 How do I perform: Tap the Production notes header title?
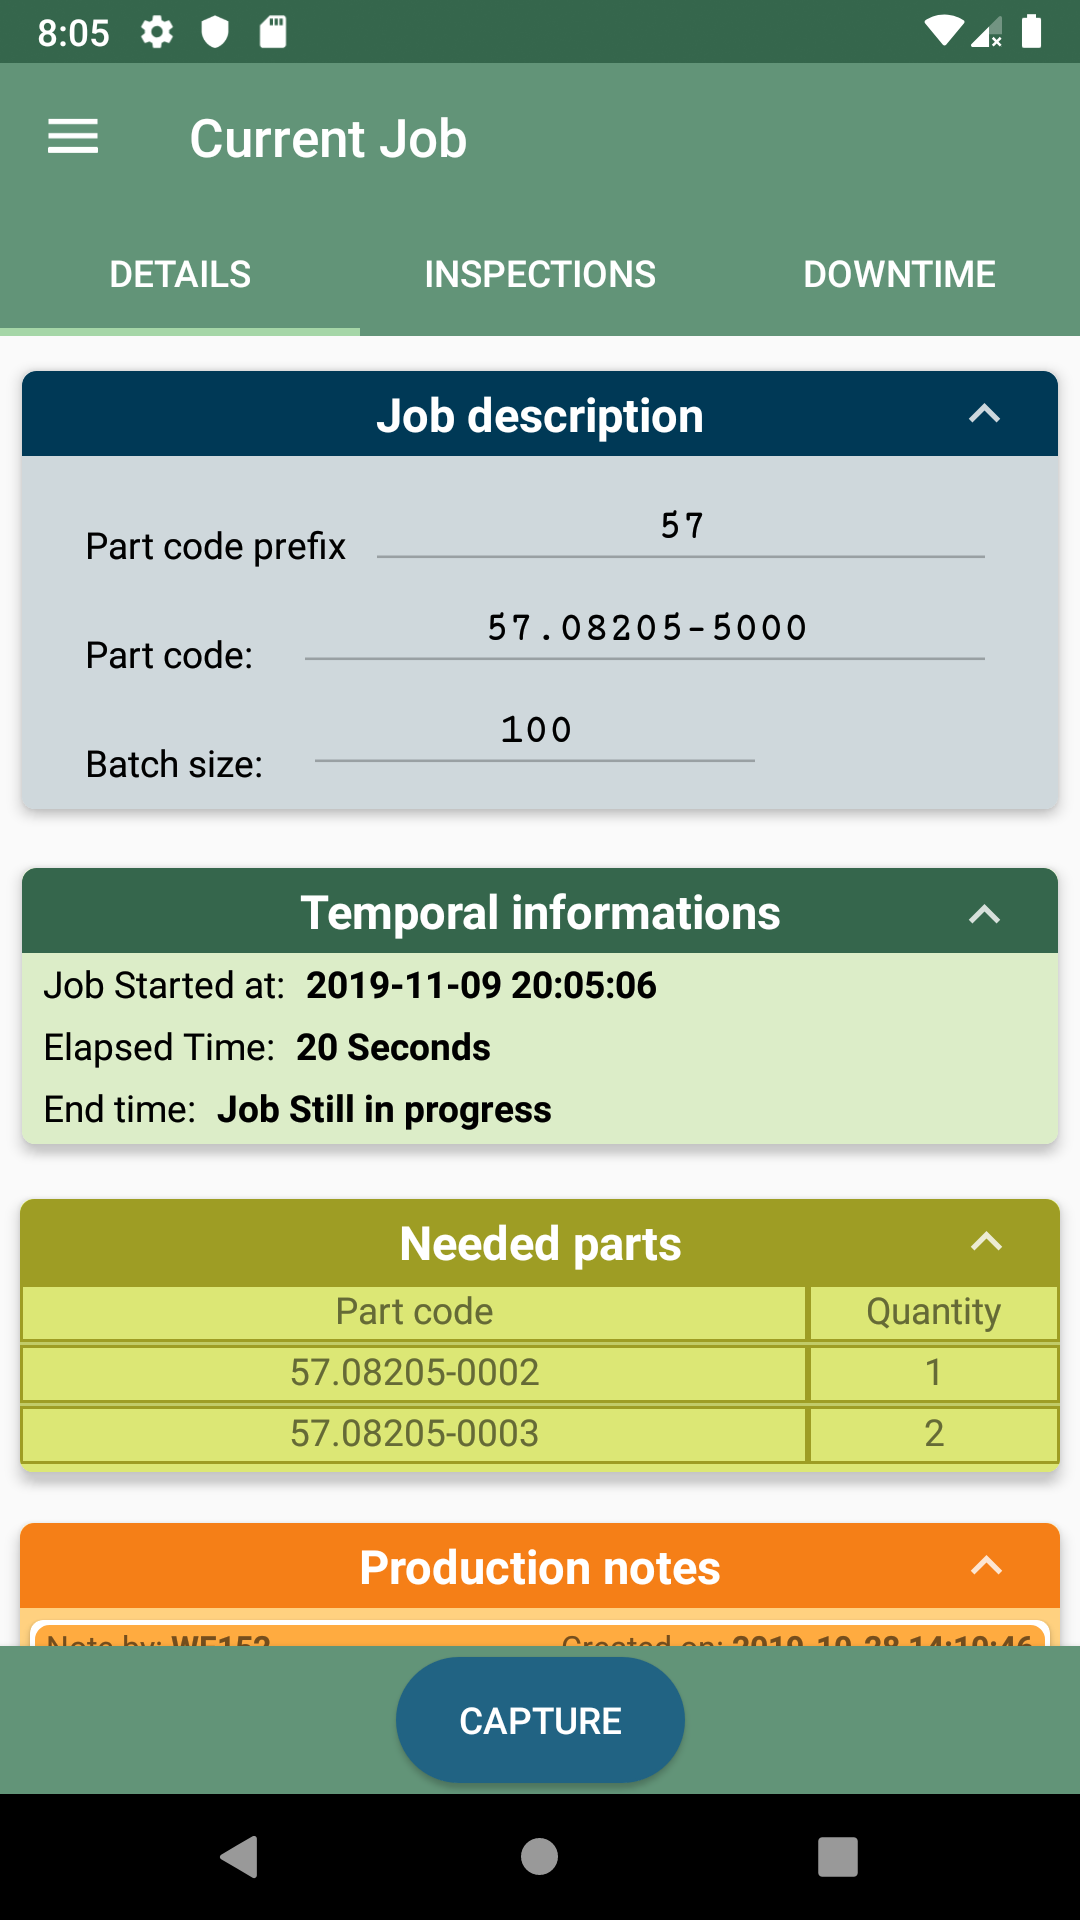click(540, 1567)
